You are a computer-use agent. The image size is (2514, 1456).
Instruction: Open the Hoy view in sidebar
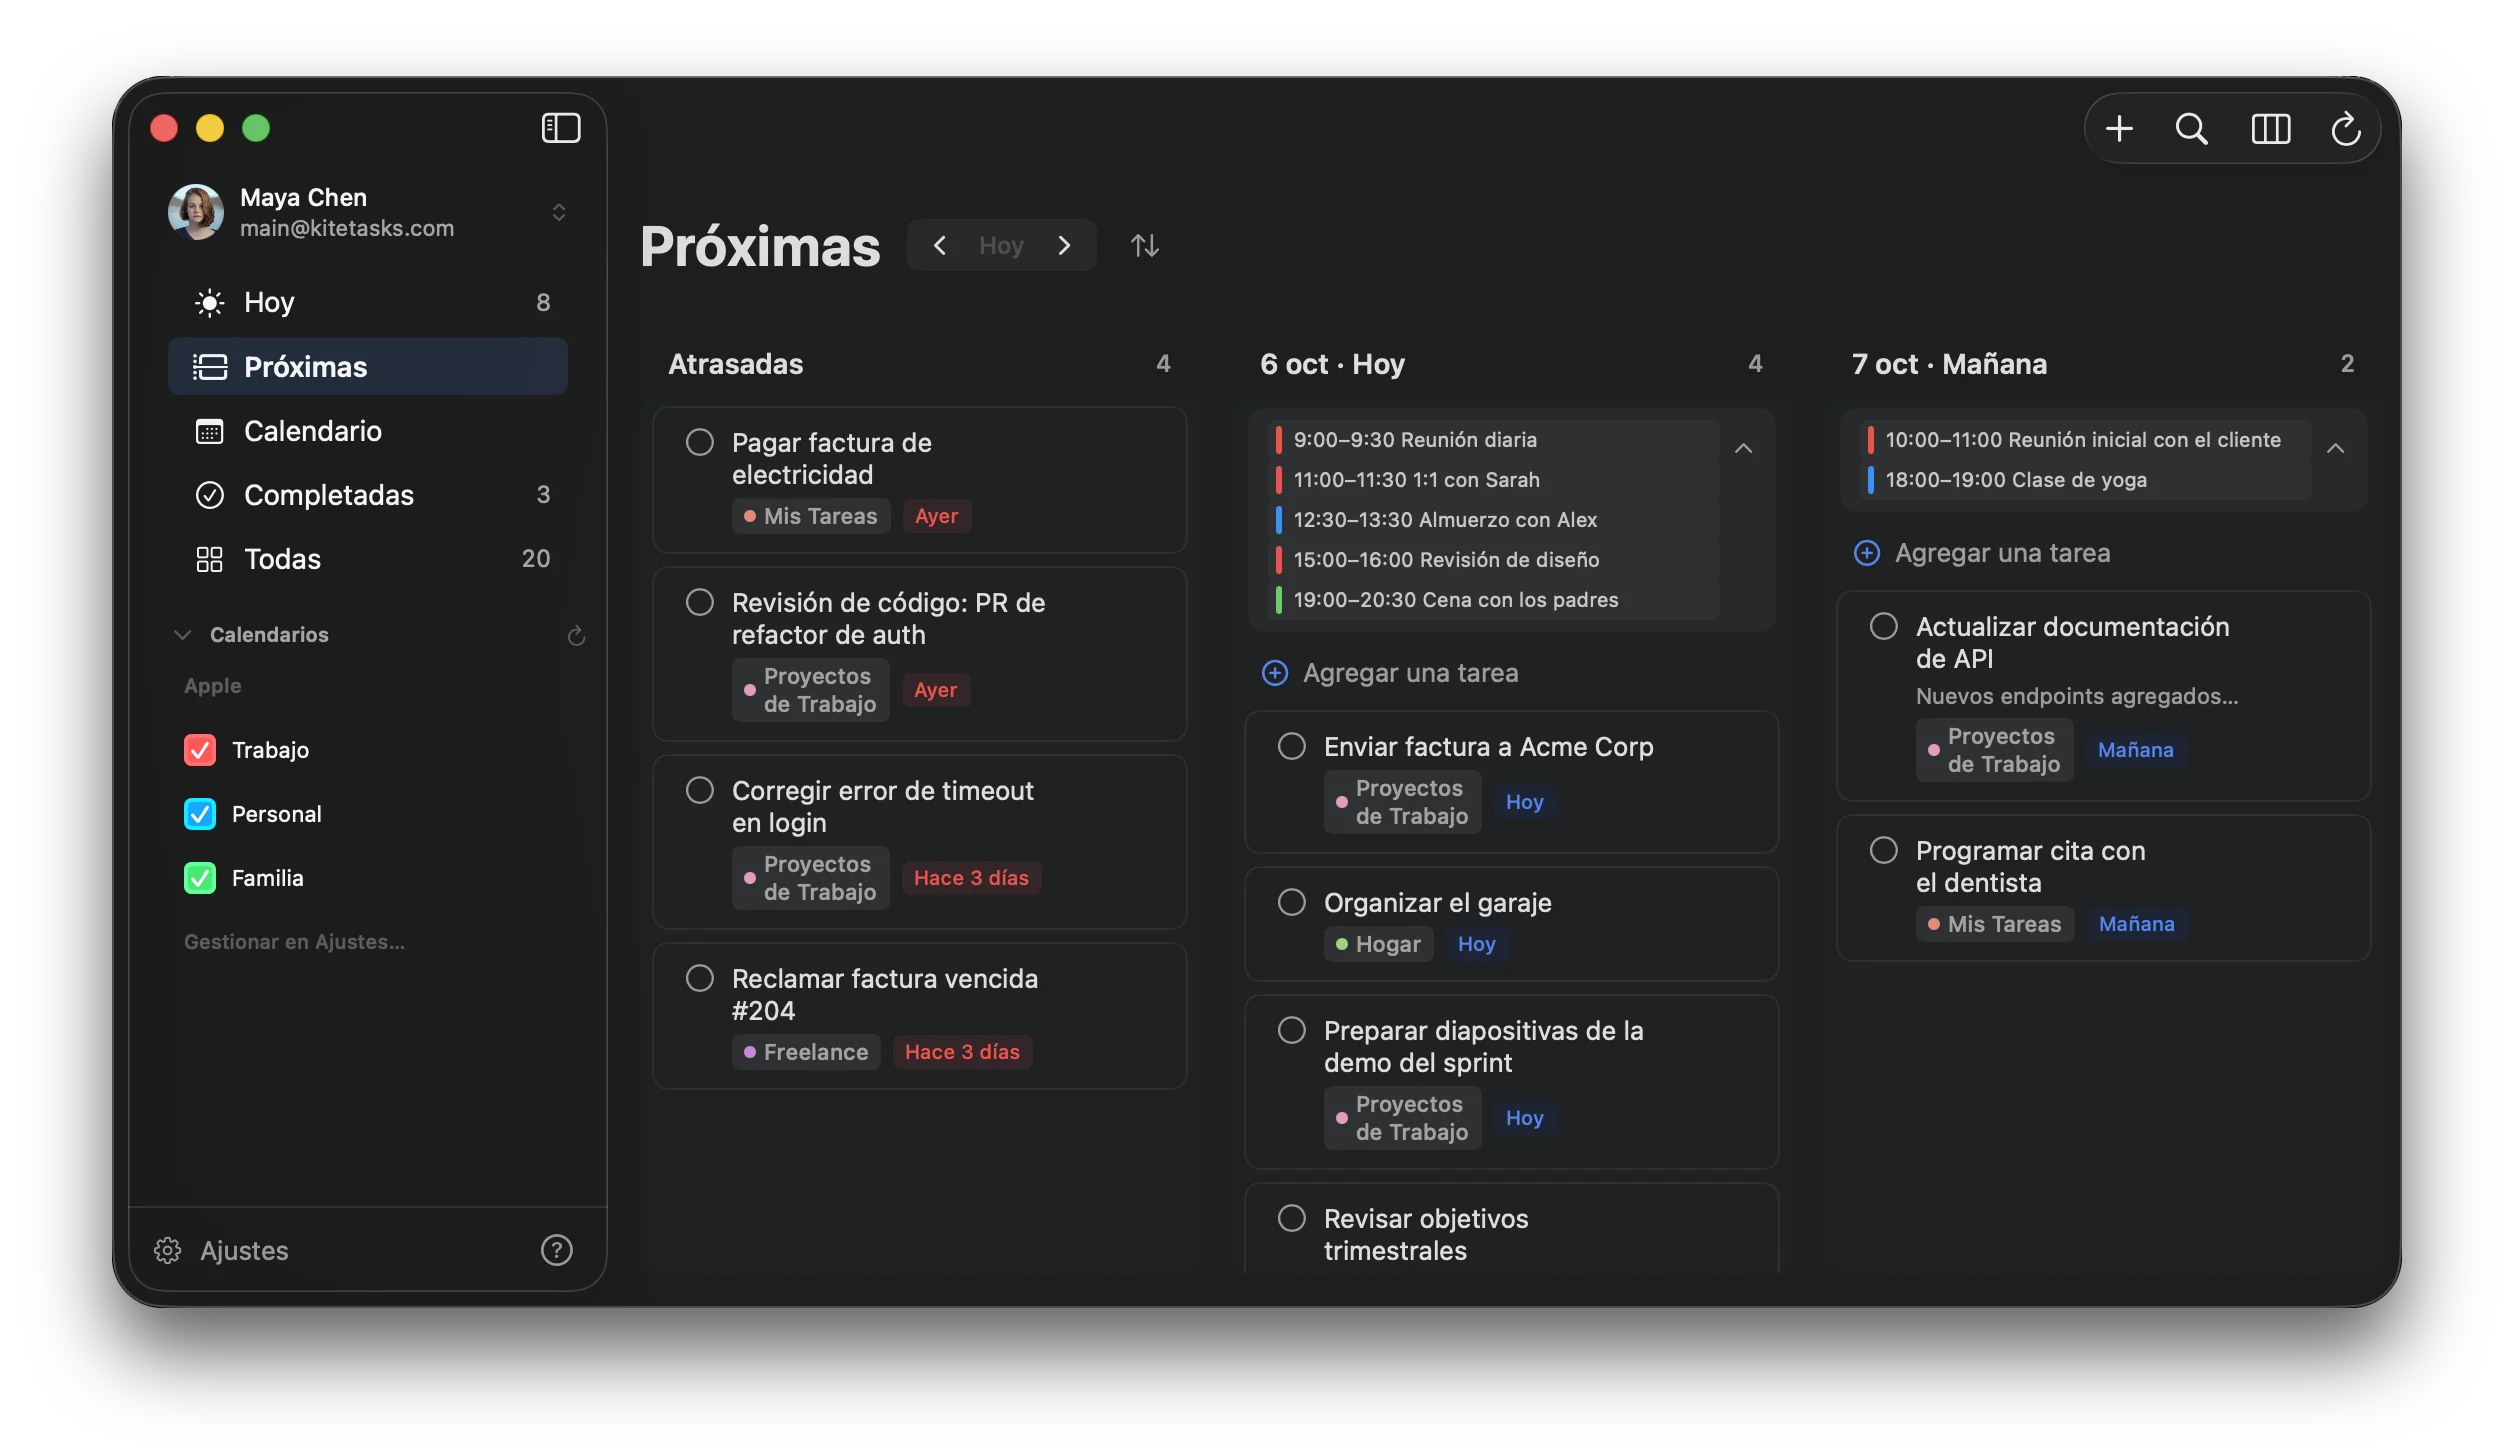[368, 302]
